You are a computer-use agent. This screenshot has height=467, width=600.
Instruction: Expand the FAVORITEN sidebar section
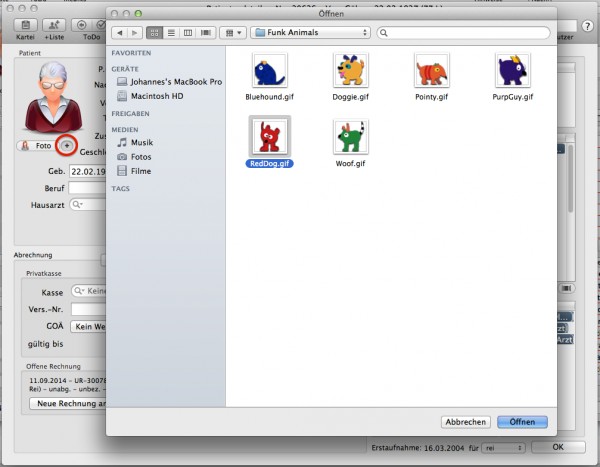(x=131, y=53)
